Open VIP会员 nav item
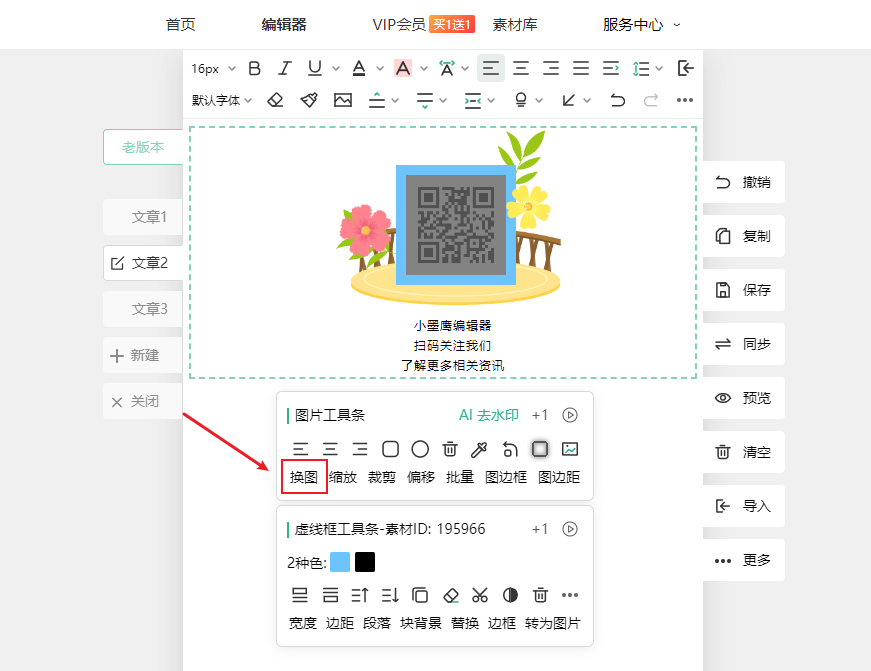The height and width of the screenshot is (671, 871). 399,24
